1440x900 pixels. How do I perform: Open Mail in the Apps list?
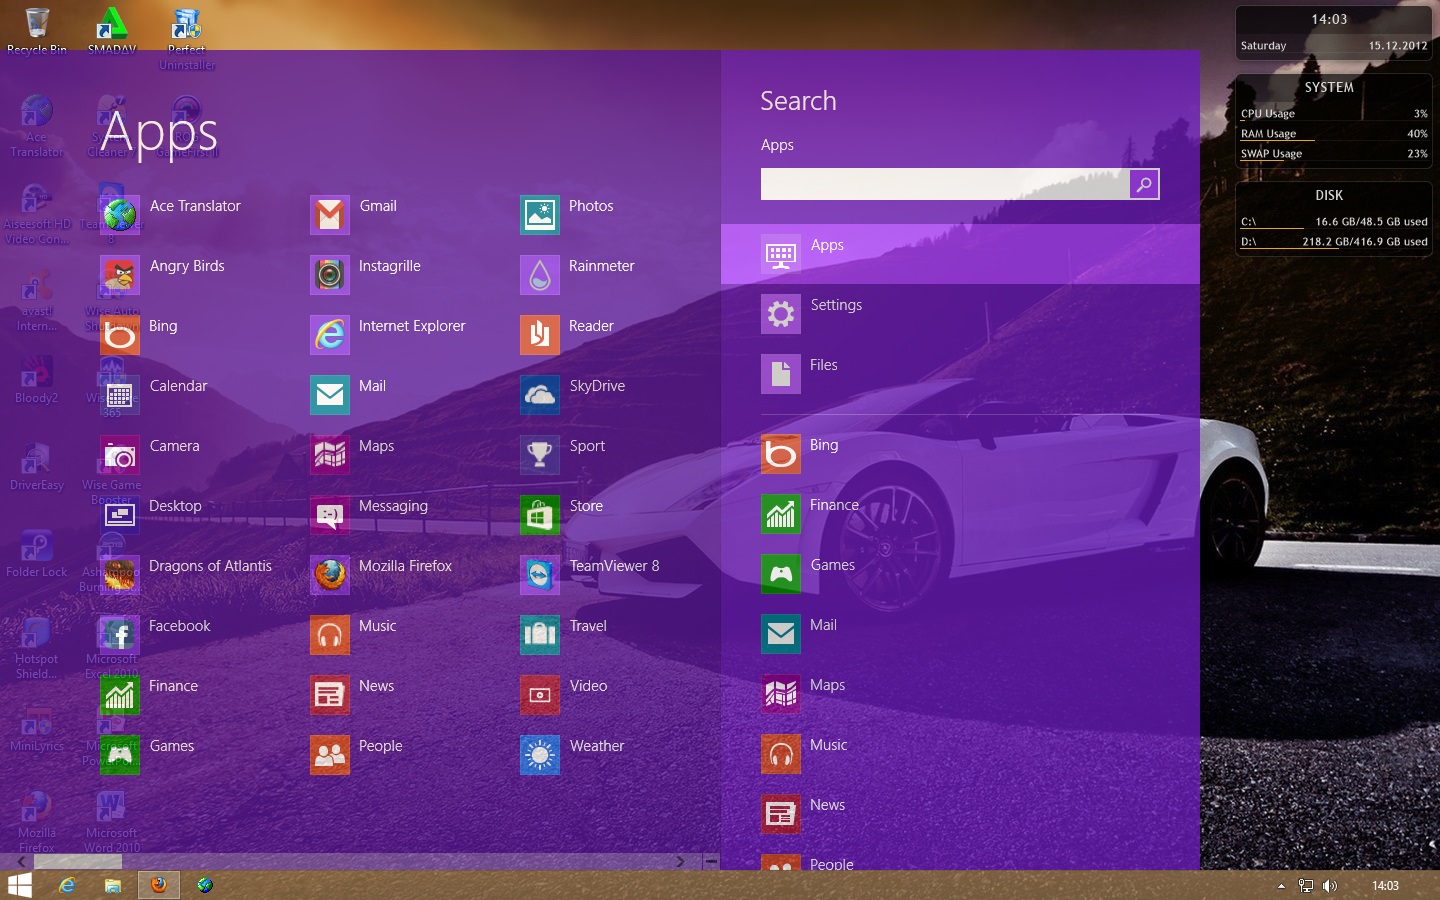330,395
